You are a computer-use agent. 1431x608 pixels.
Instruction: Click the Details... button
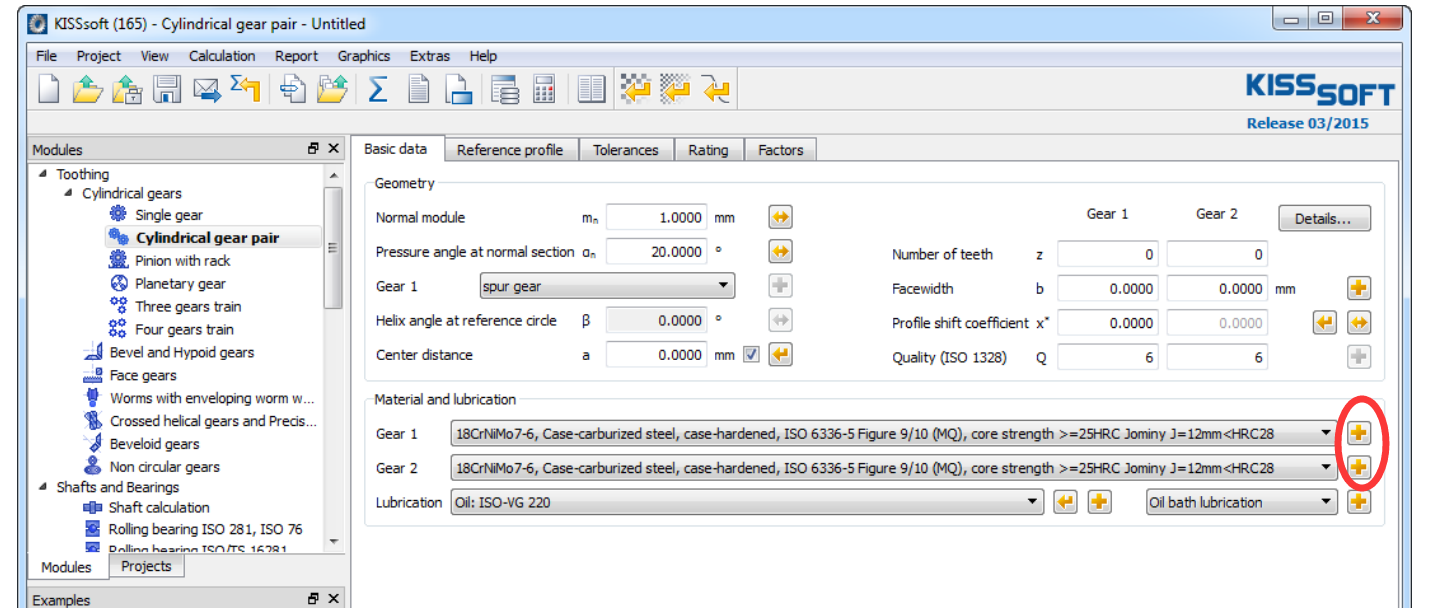tap(1324, 218)
